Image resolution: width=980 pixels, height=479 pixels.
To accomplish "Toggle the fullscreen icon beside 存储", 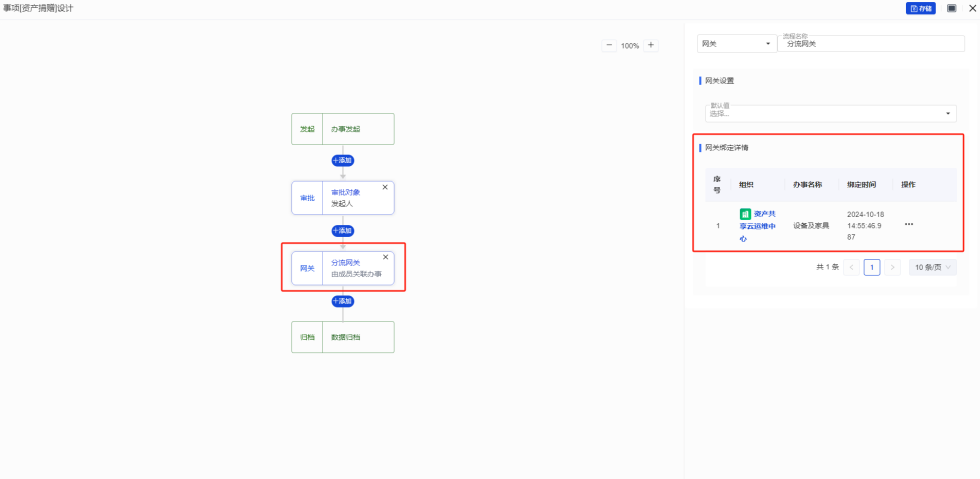I will (951, 8).
